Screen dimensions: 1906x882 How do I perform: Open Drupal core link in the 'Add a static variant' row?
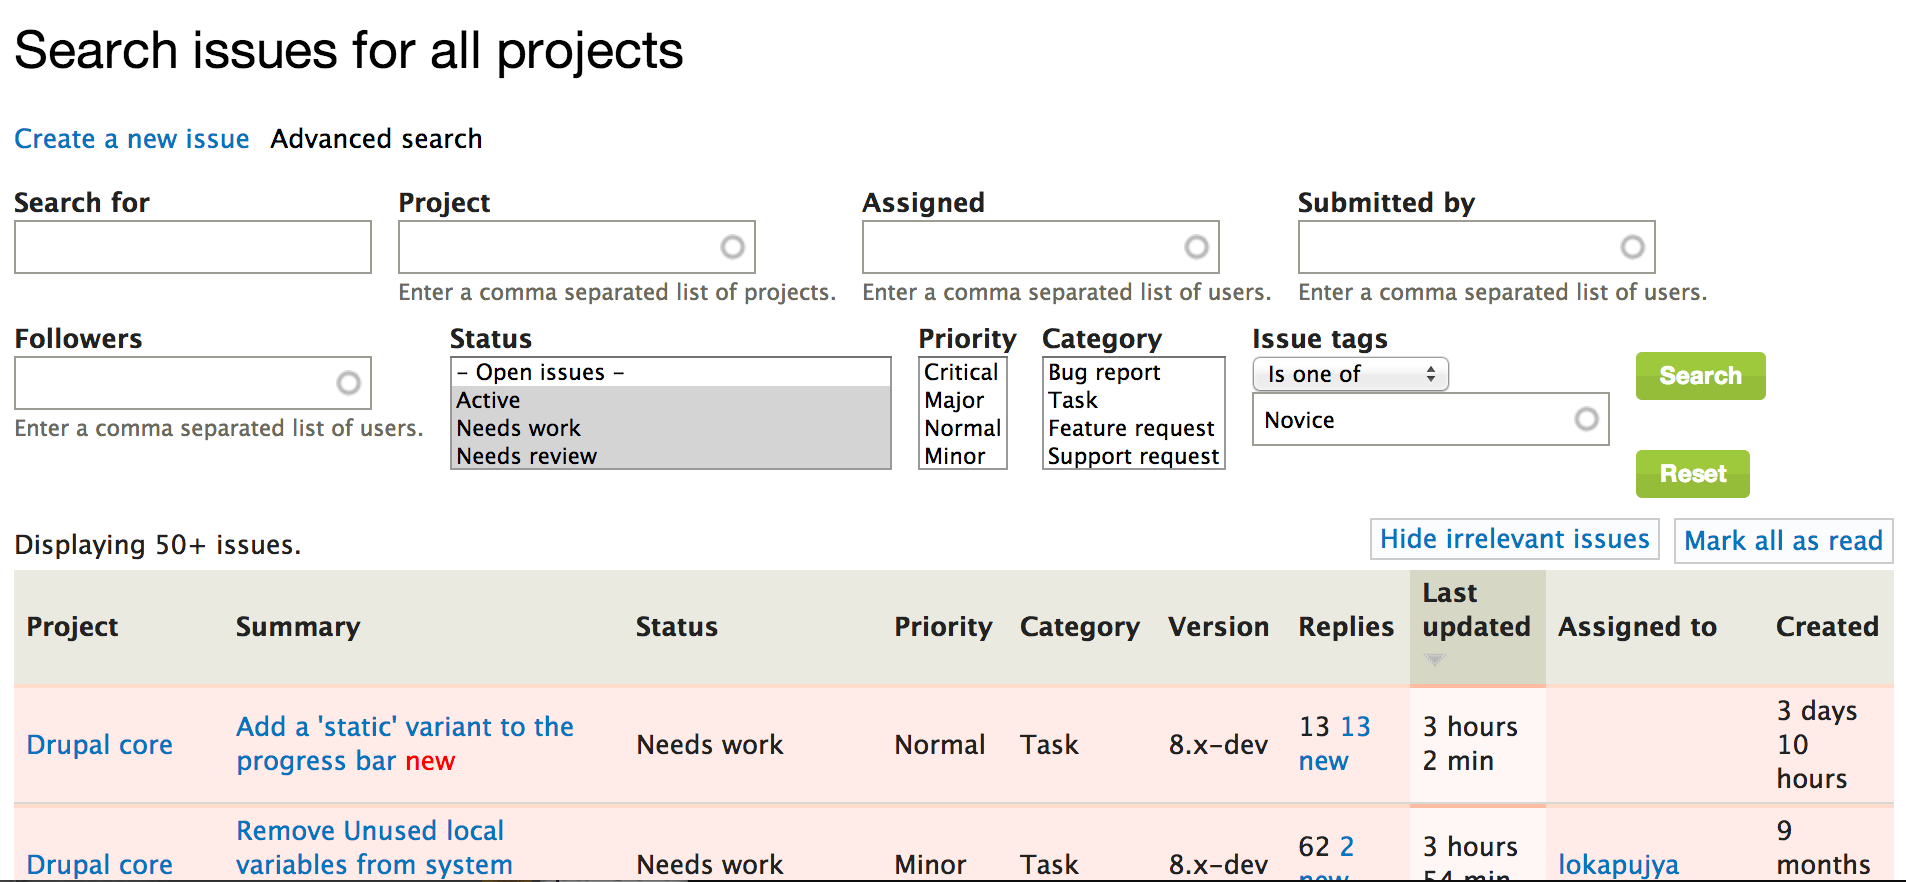[x=99, y=745]
